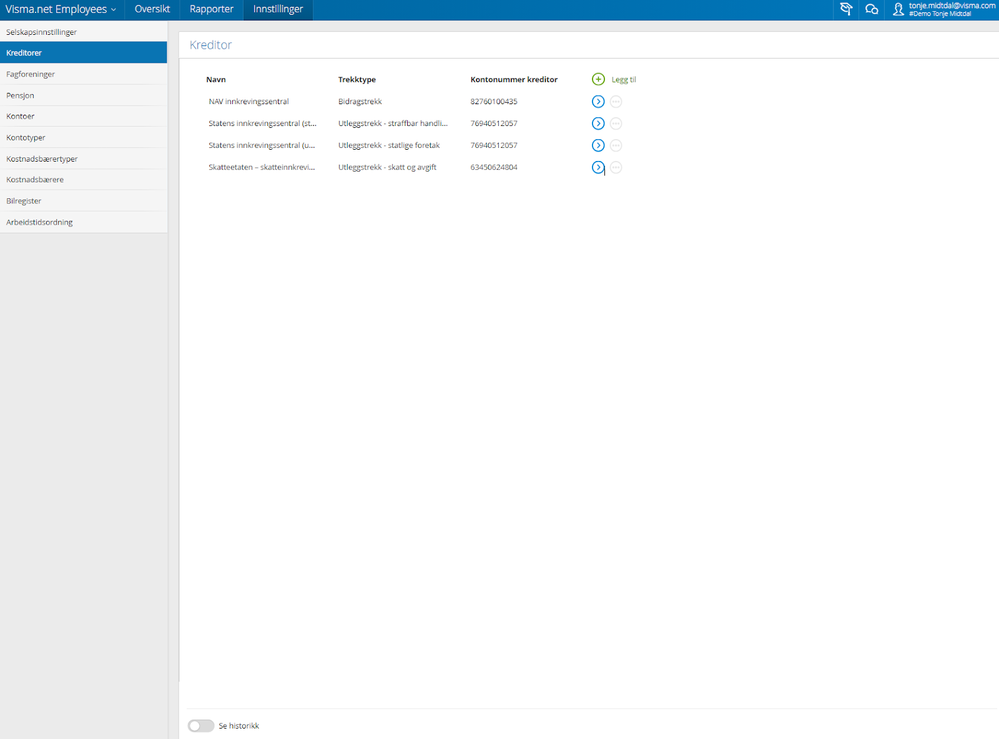Select the Statens innkrevingssentral (u... name cell
999x739 pixels.
[261, 145]
